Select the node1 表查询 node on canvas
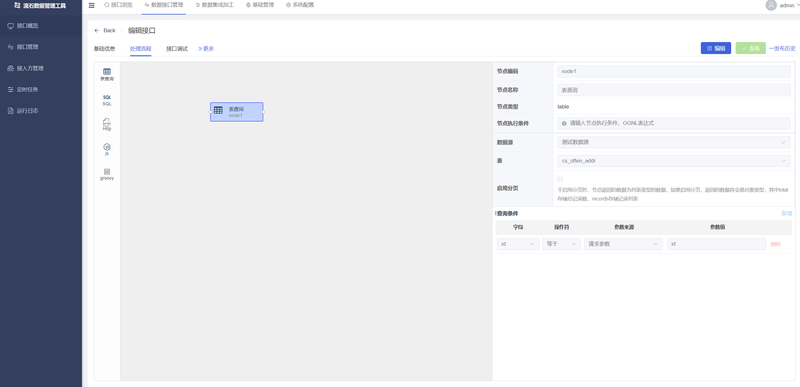Viewport: 800px width, 387px height. (237, 112)
